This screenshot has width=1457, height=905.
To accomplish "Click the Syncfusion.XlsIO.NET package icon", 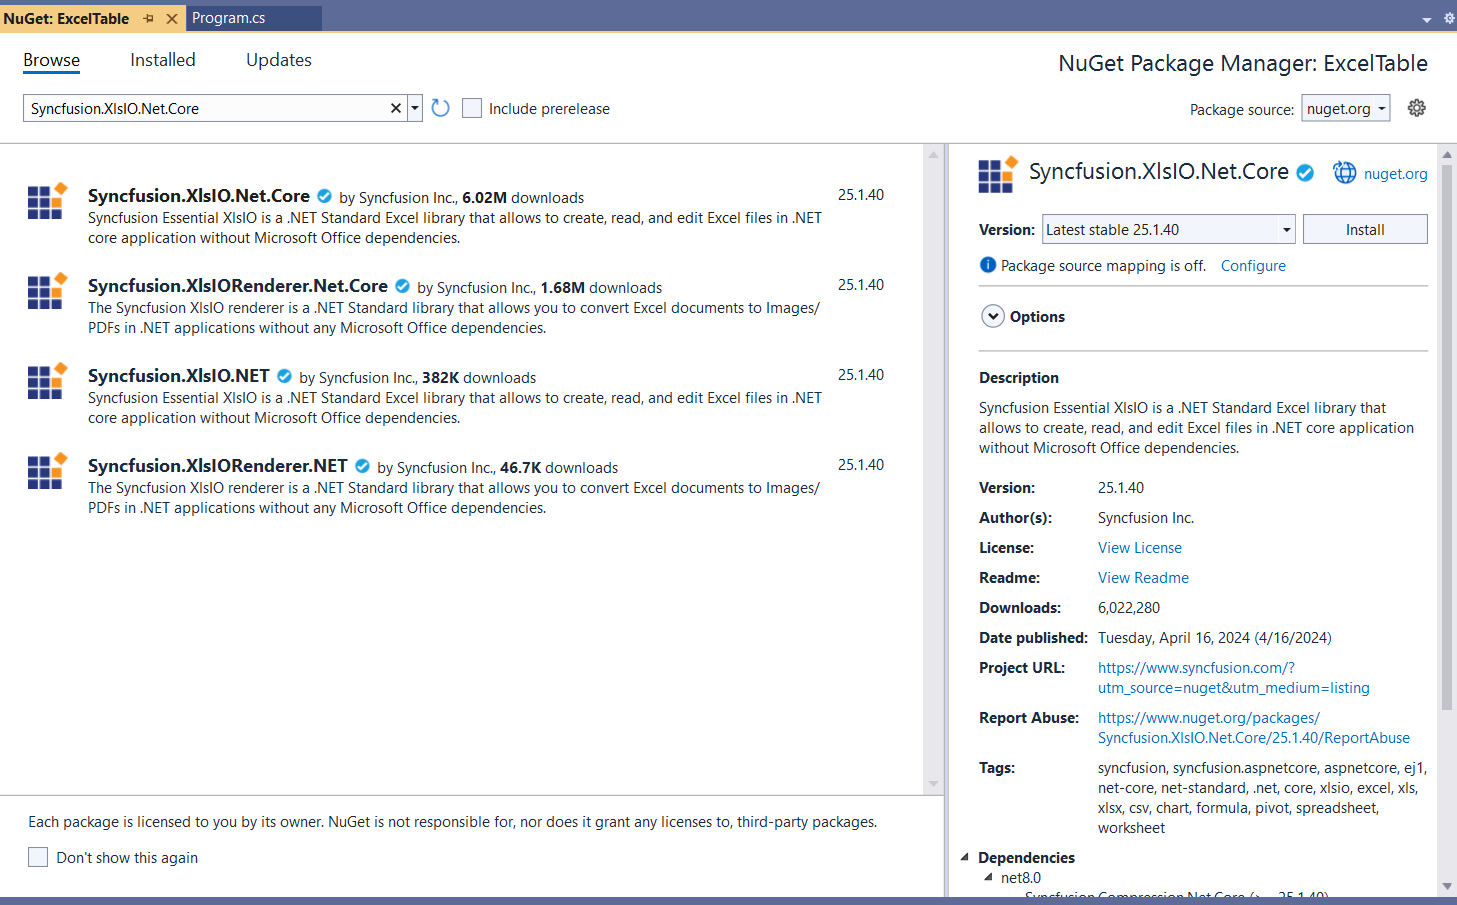I will (46, 381).
